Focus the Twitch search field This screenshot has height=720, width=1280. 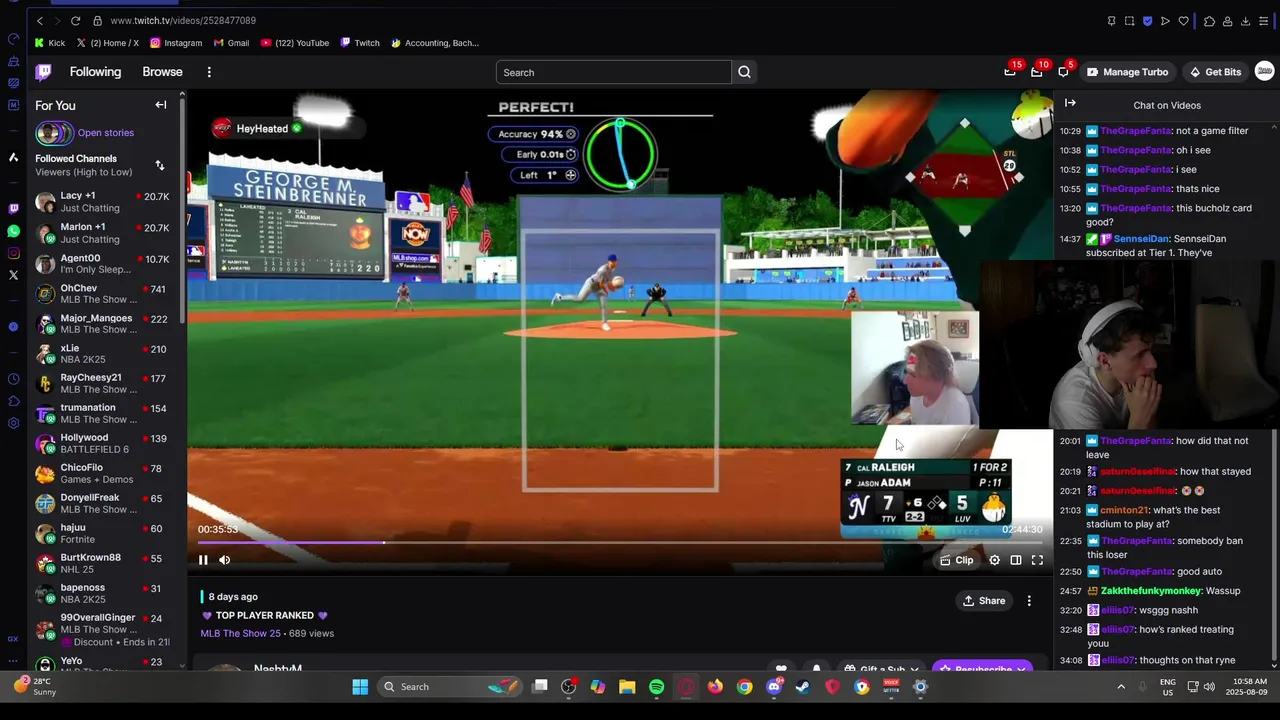tap(613, 72)
